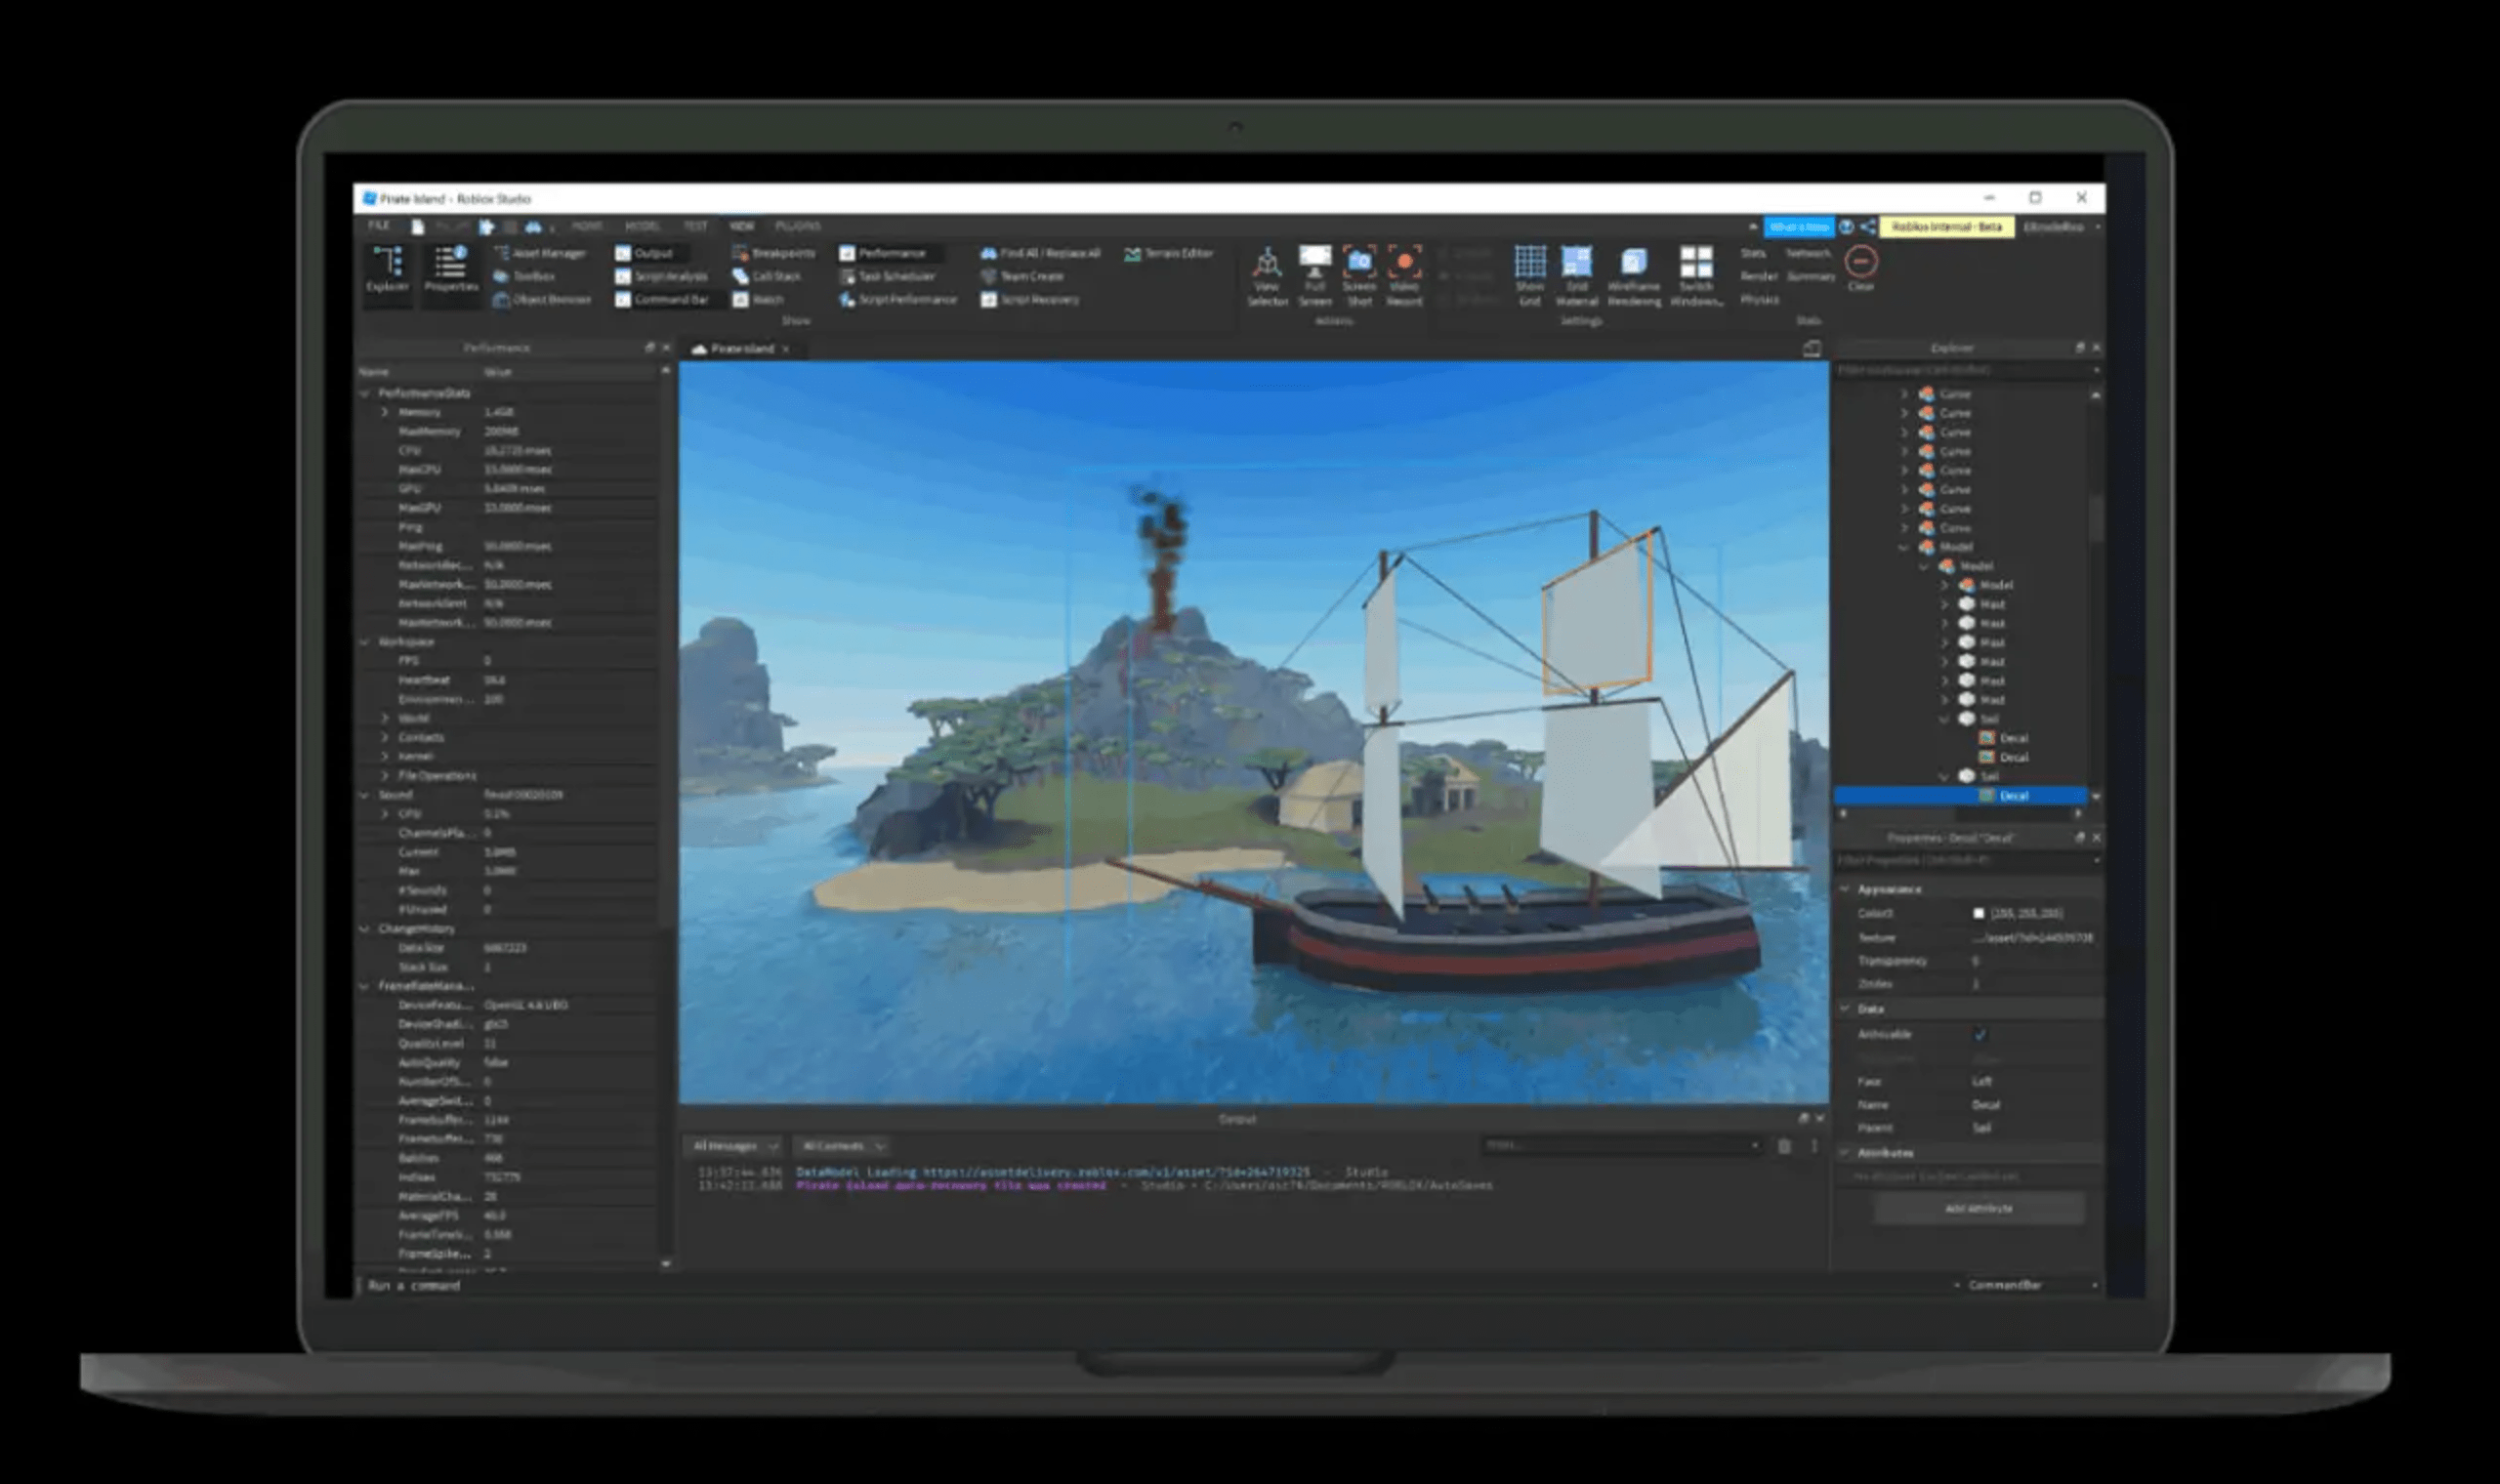Toggle the Show Grid button
Screen dimensions: 2500x1484
[1529, 263]
